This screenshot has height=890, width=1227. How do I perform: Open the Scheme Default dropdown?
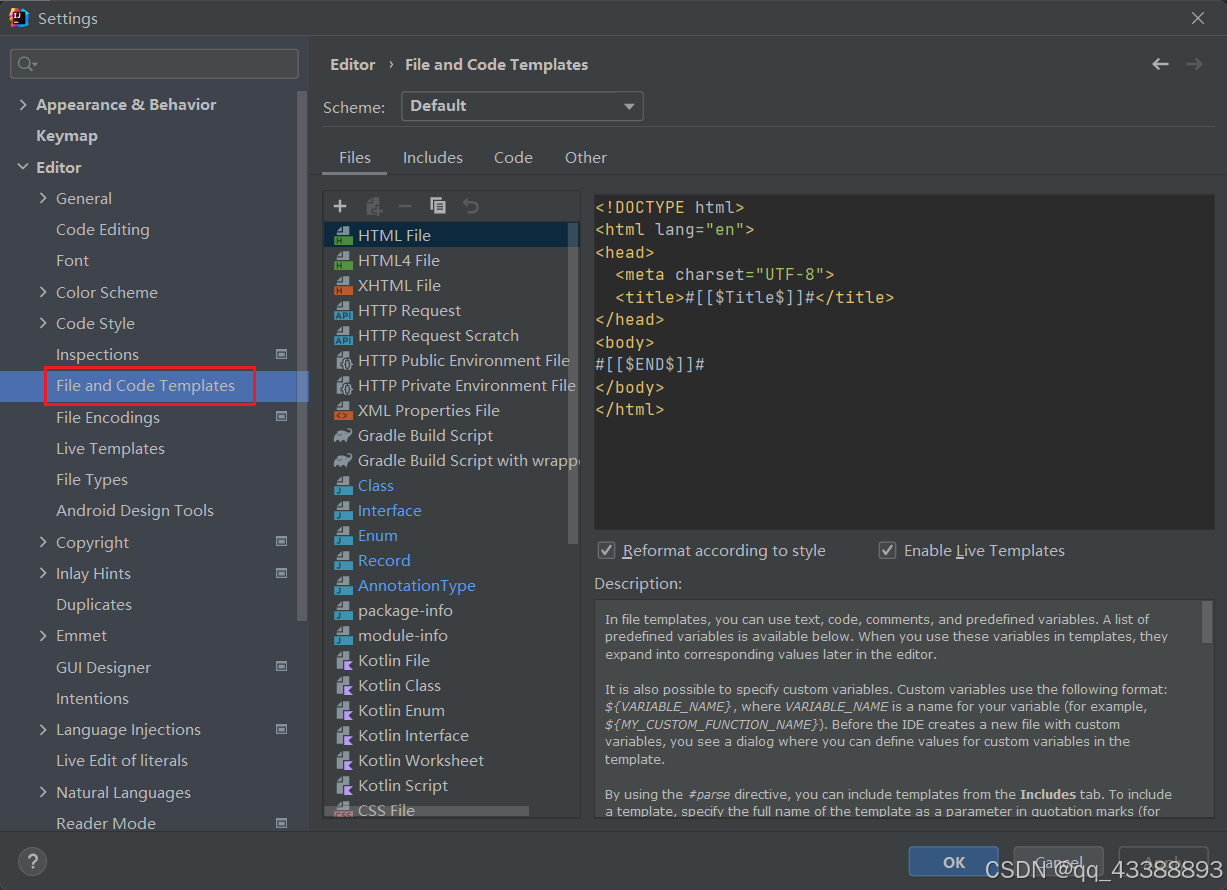click(x=522, y=106)
